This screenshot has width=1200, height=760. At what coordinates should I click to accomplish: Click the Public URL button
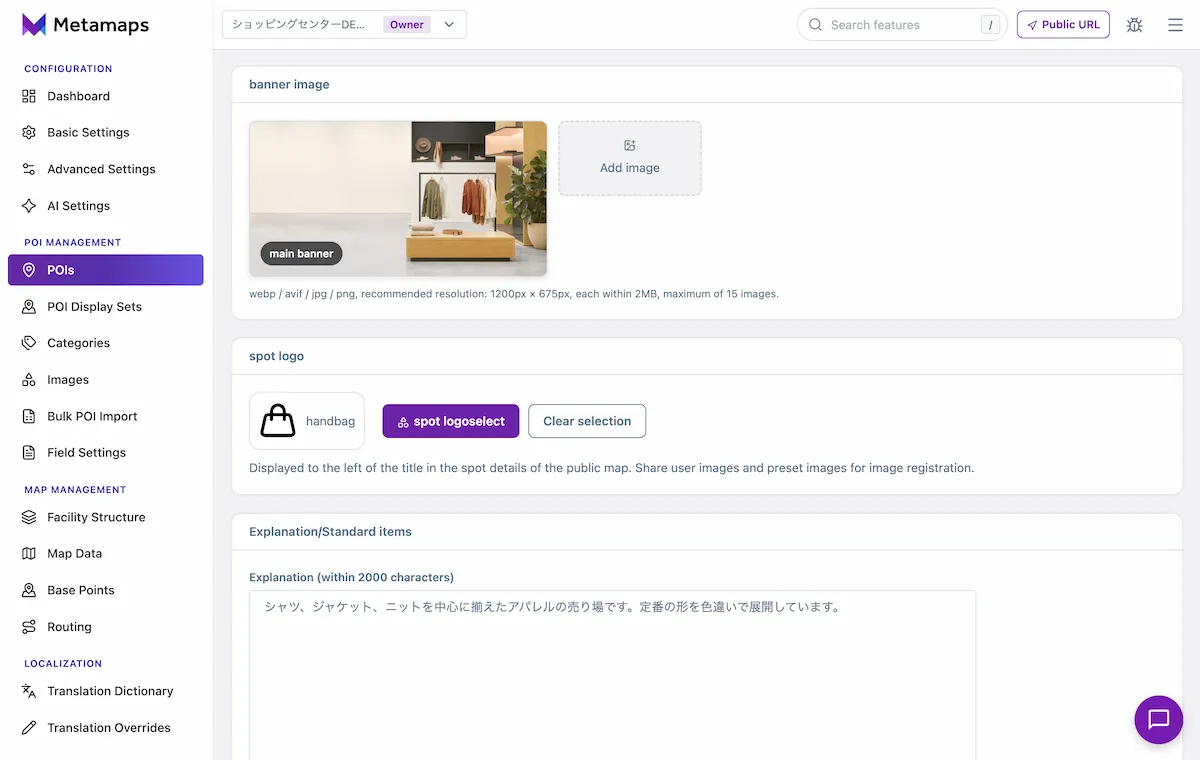[1063, 25]
